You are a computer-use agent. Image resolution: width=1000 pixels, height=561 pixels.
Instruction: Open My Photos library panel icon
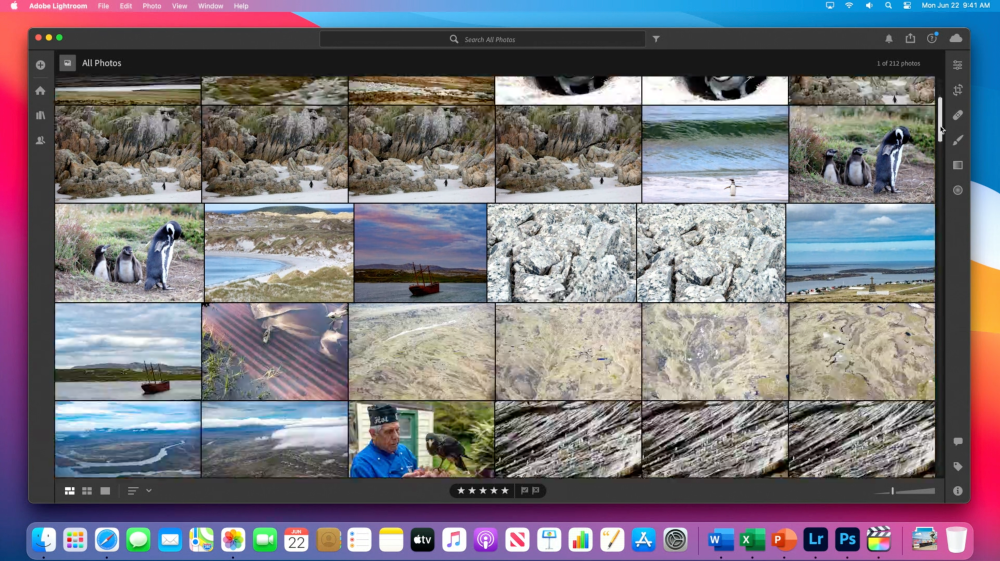(40, 115)
